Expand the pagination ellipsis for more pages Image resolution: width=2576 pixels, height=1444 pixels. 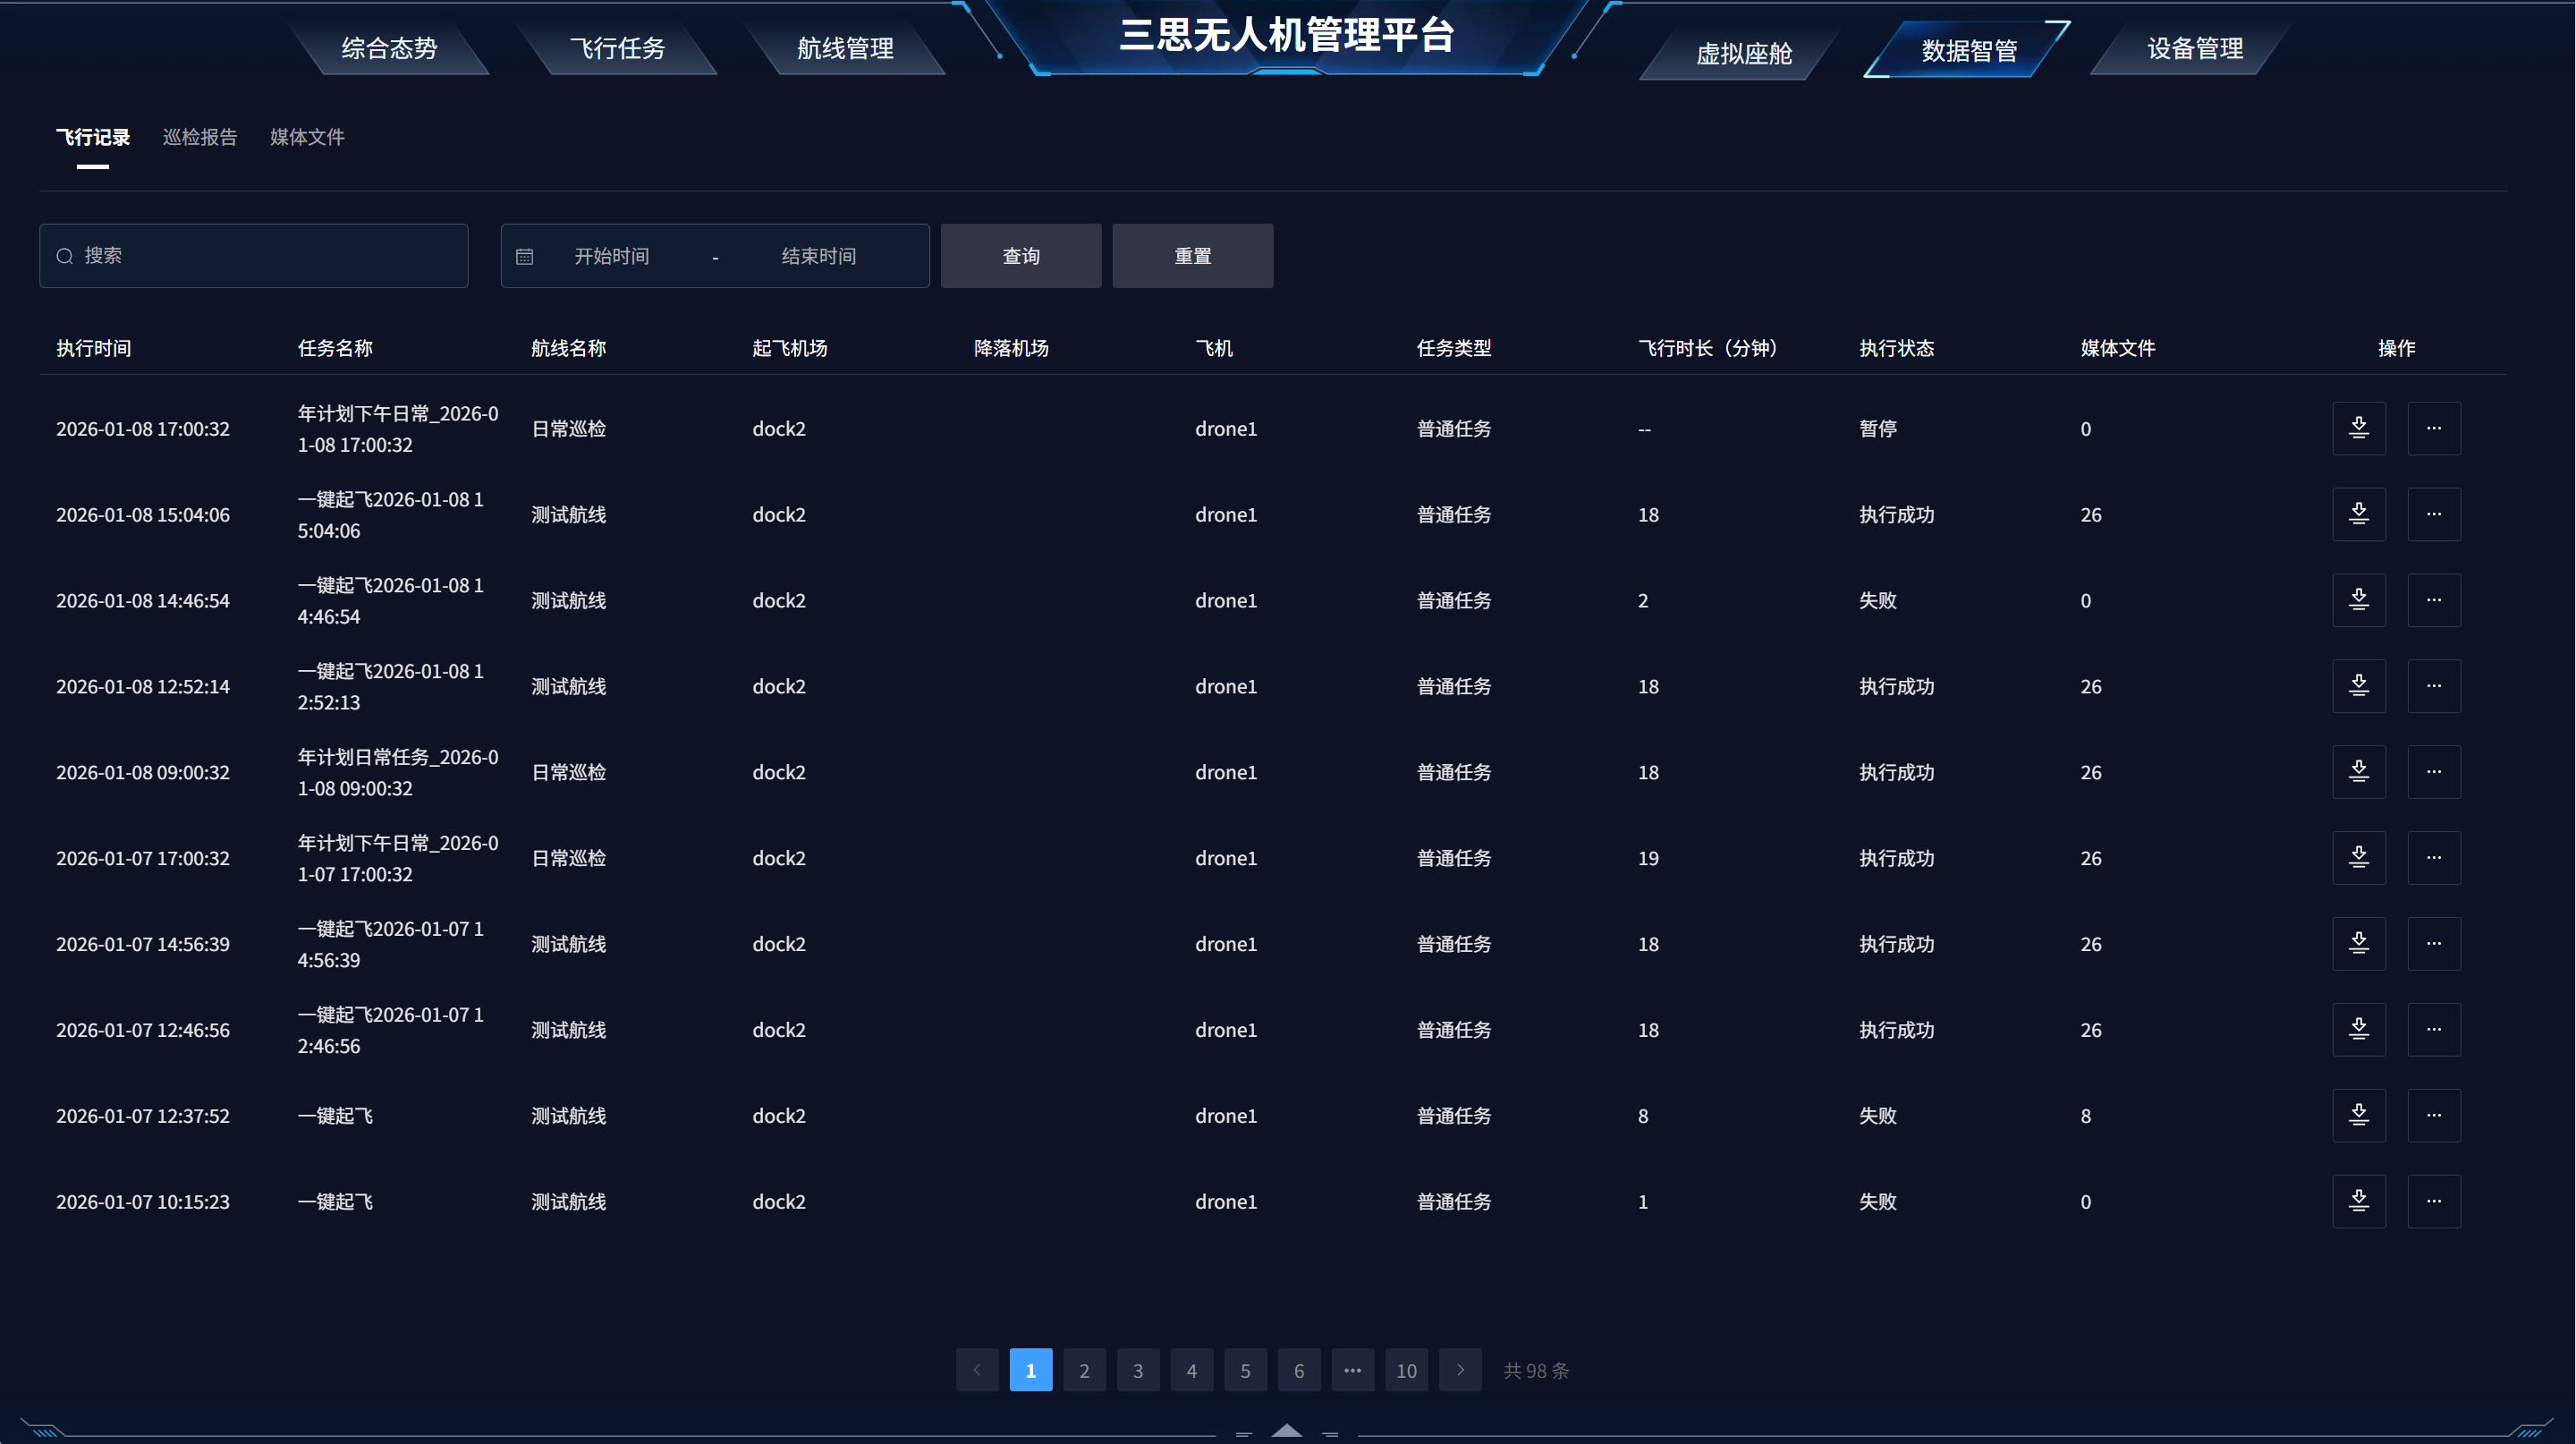pos(1352,1370)
